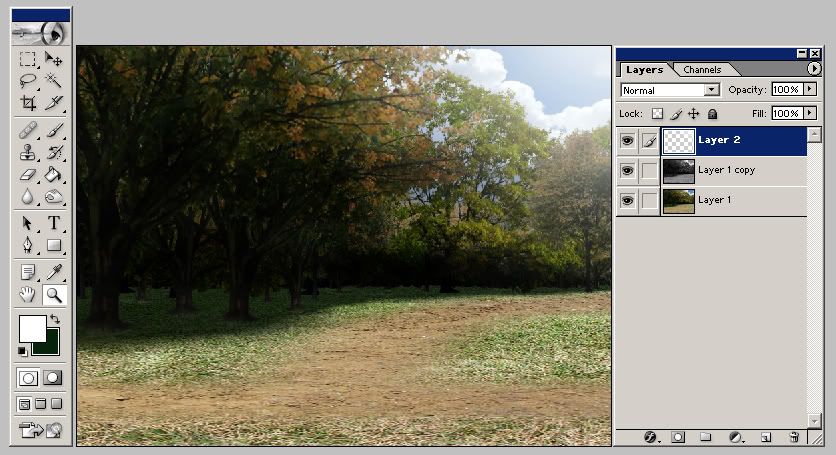
Task: Select the Type tool
Action: [x=54, y=223]
